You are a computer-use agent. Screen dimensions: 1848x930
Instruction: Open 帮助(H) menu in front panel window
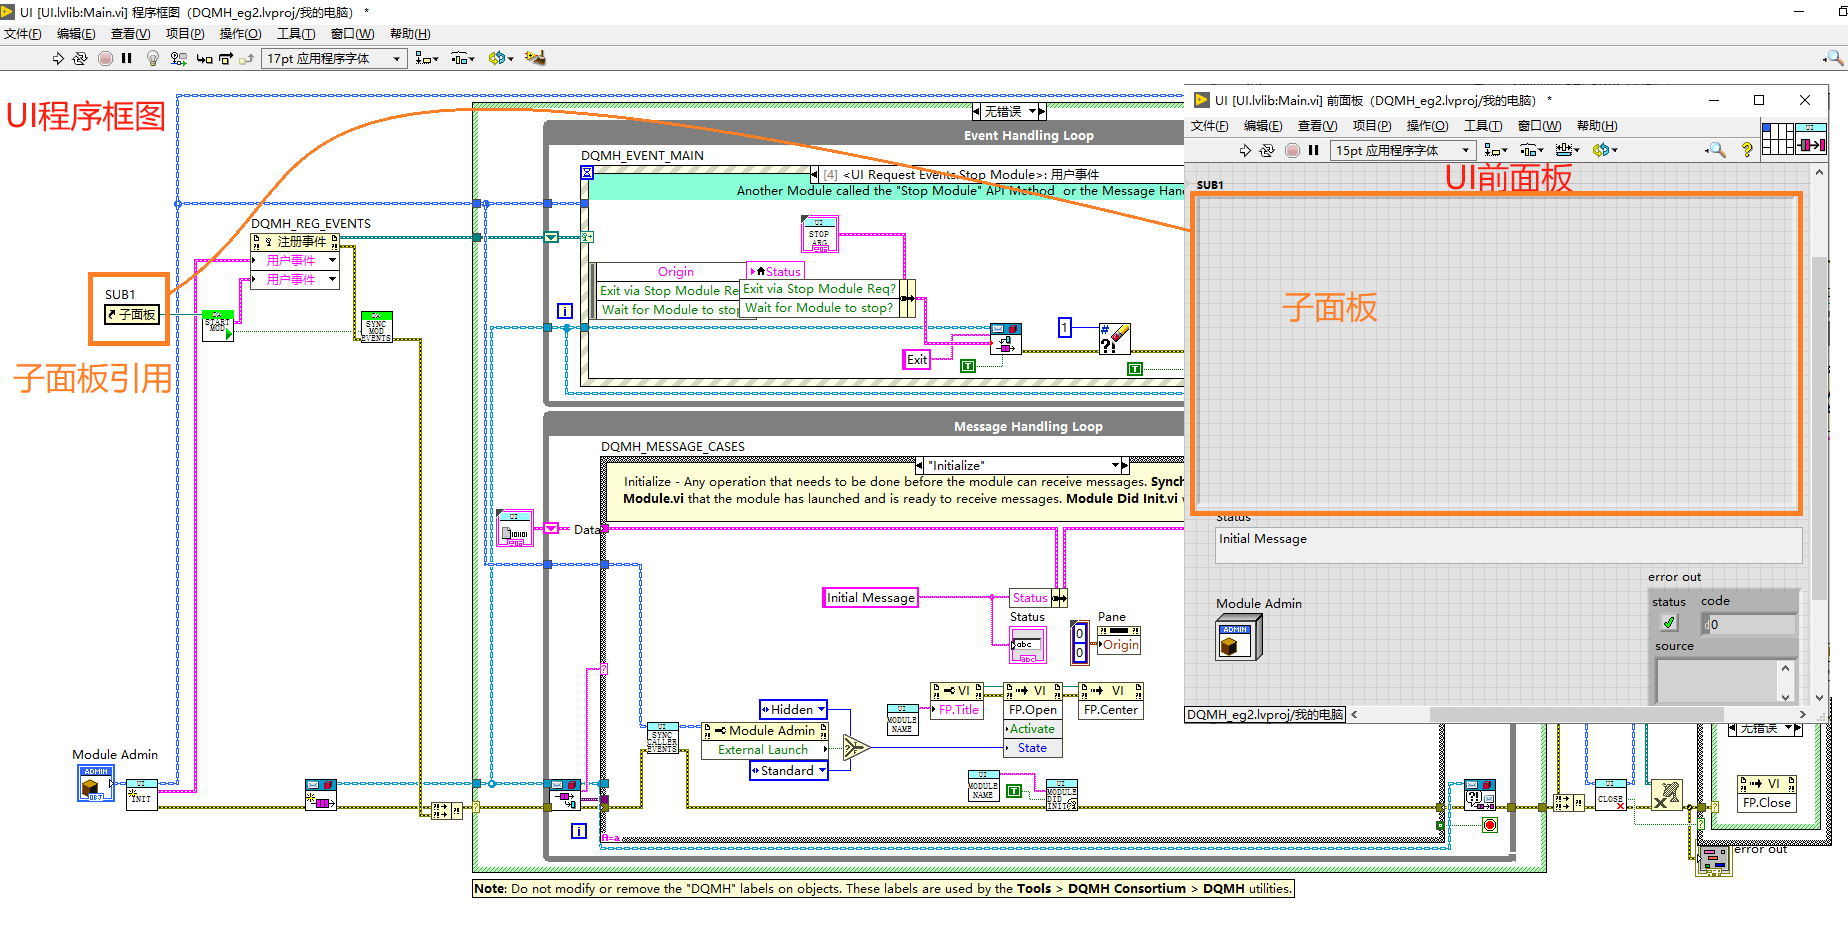point(1597,126)
